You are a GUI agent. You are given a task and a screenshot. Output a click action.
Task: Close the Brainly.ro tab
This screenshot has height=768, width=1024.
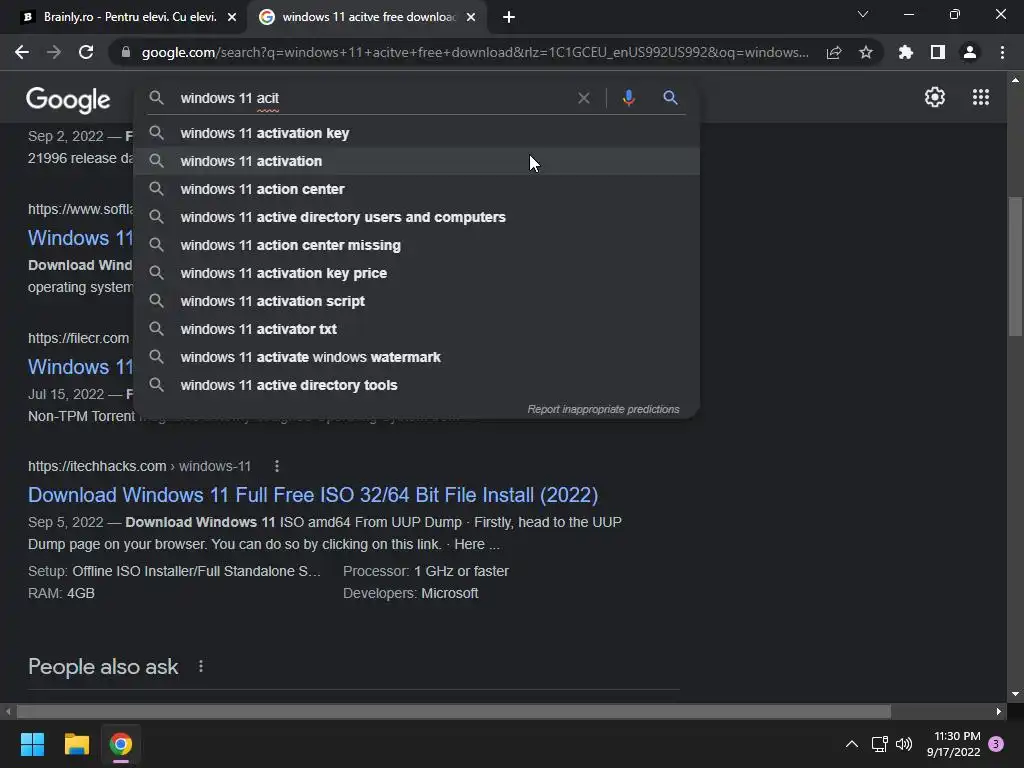232,18
